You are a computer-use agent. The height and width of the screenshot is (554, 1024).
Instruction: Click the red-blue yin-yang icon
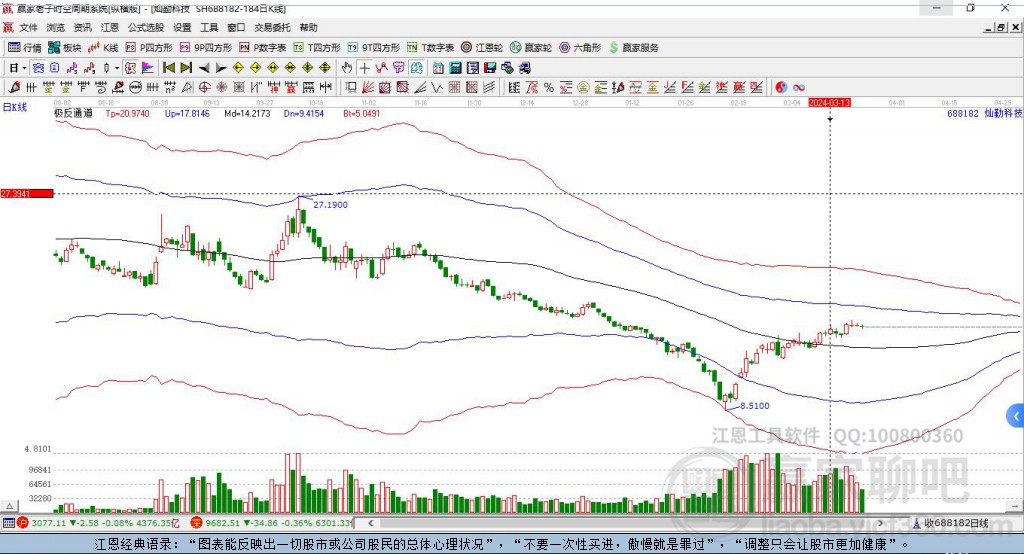pos(781,88)
